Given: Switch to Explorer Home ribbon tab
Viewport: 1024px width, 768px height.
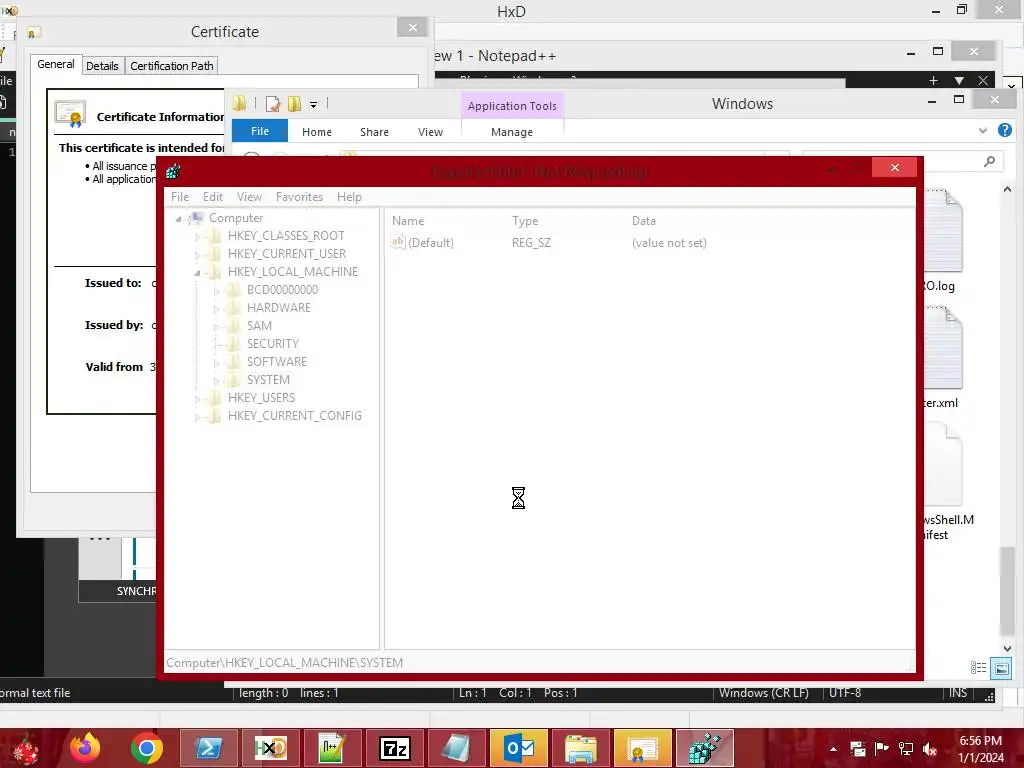Looking at the screenshot, I should point(317,132).
